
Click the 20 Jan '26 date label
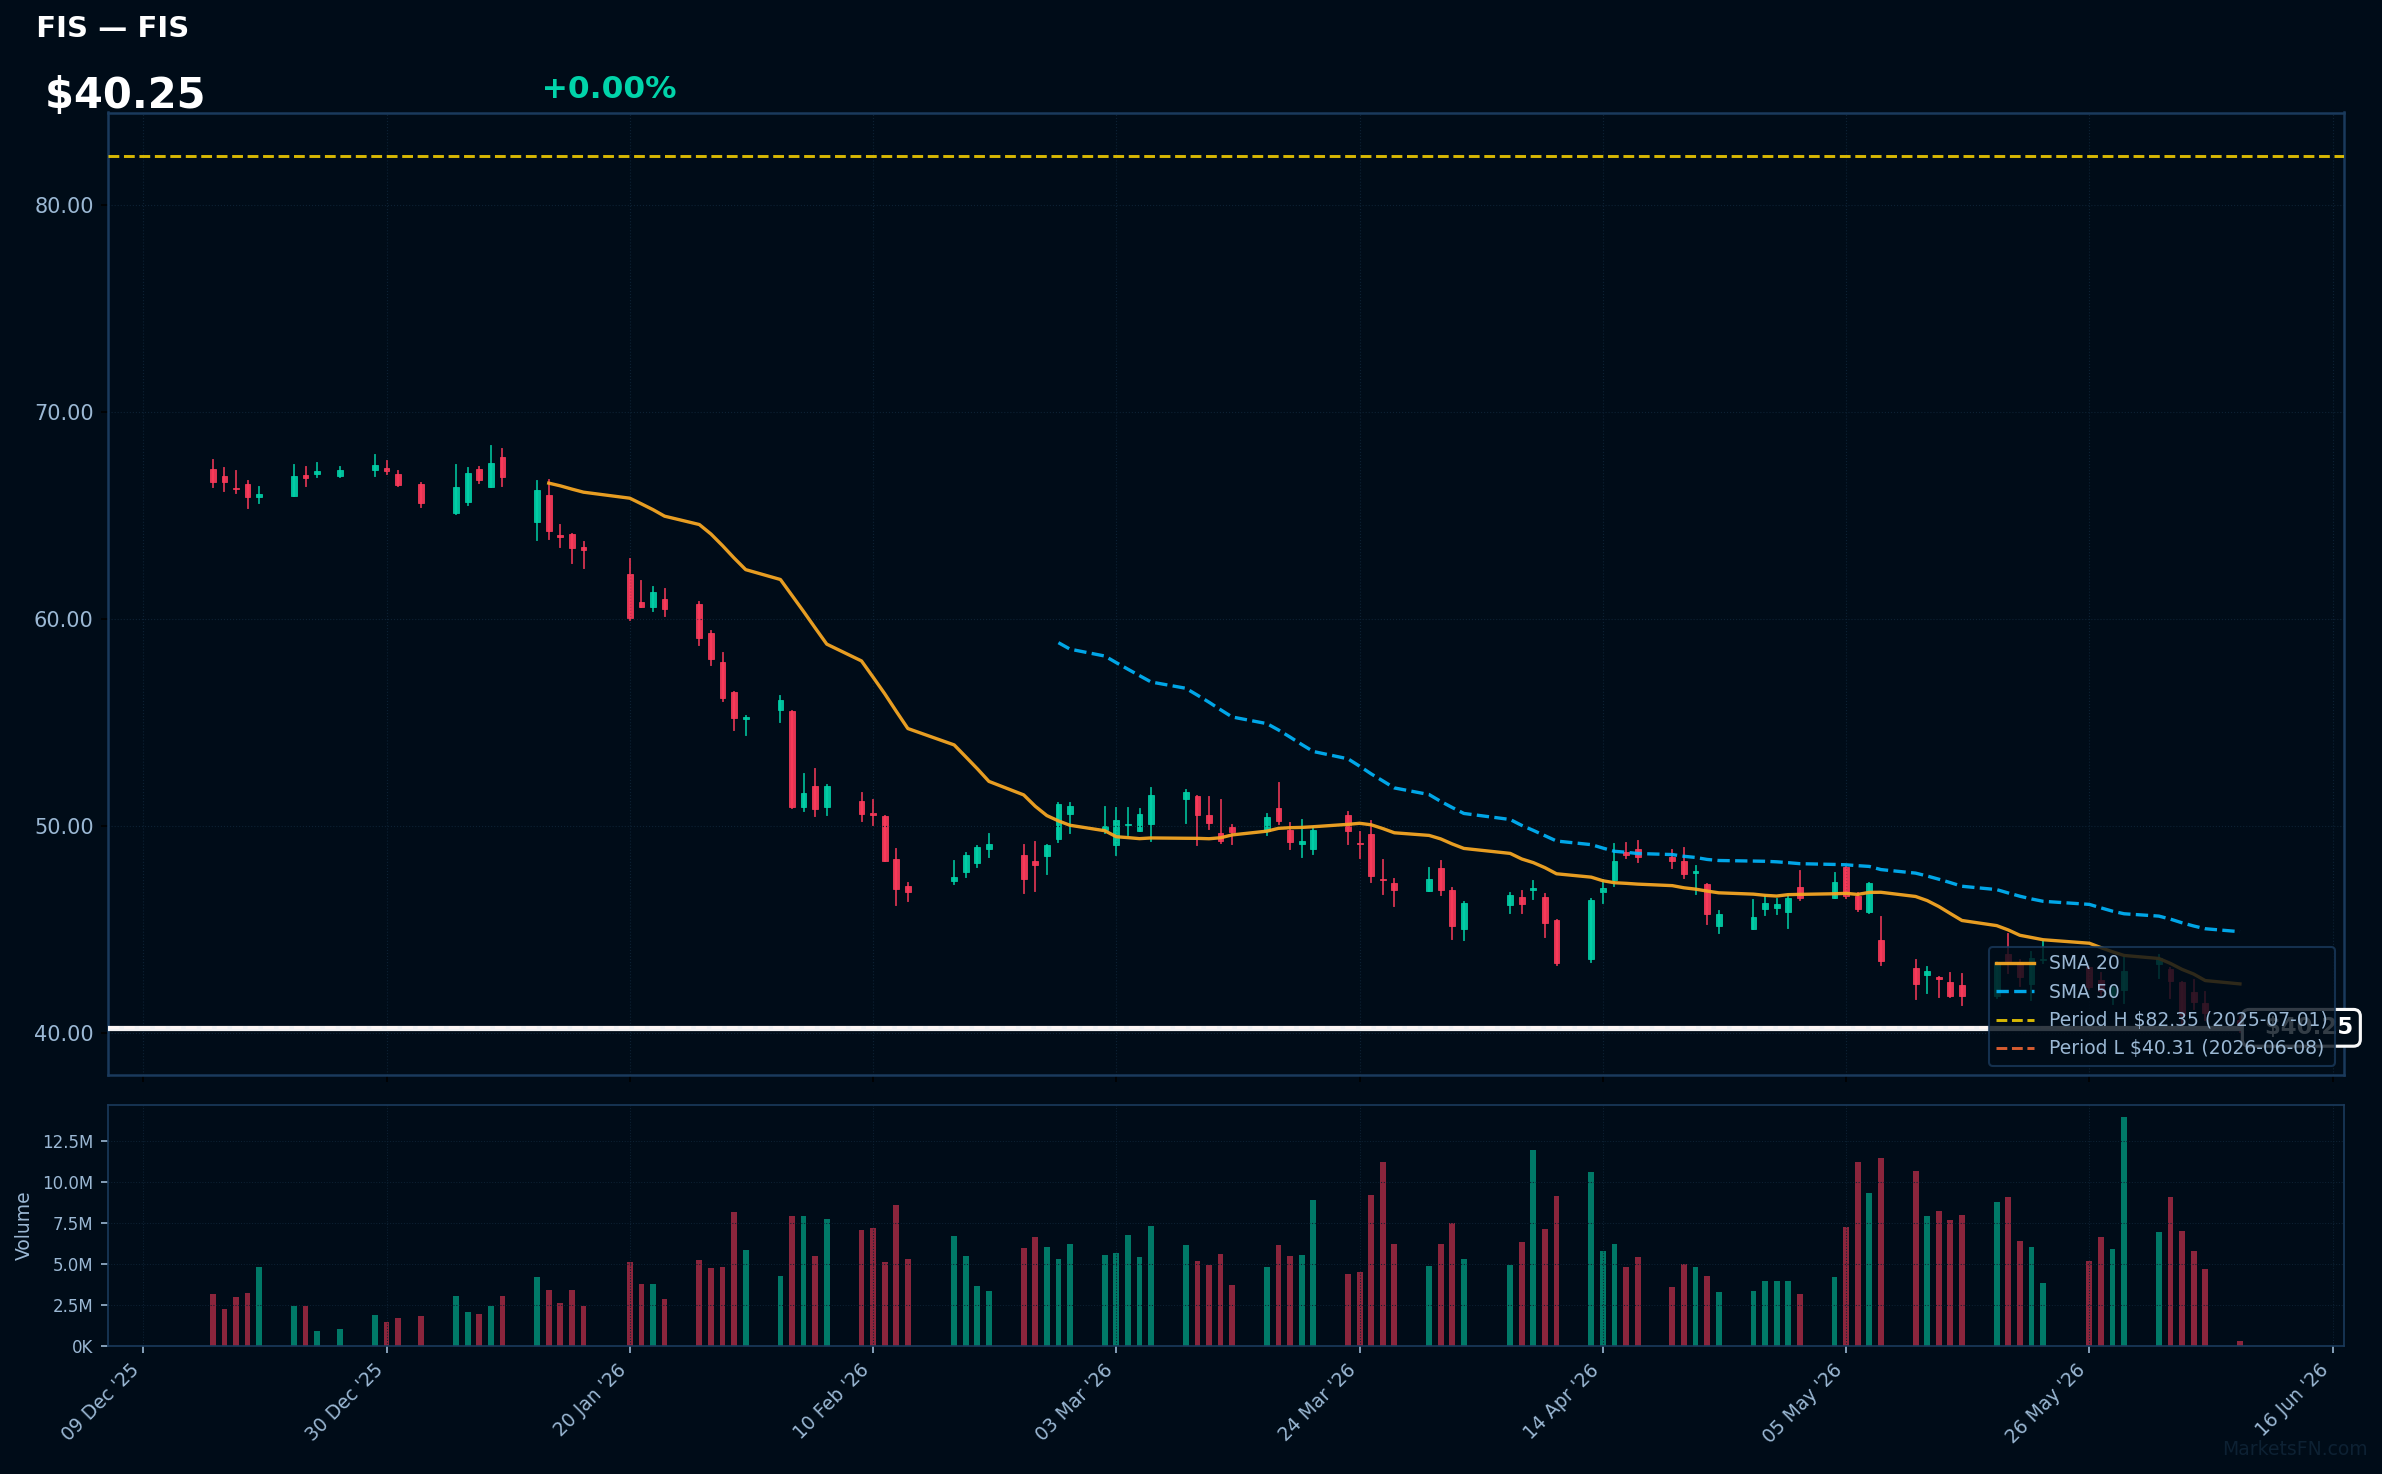pos(590,1399)
